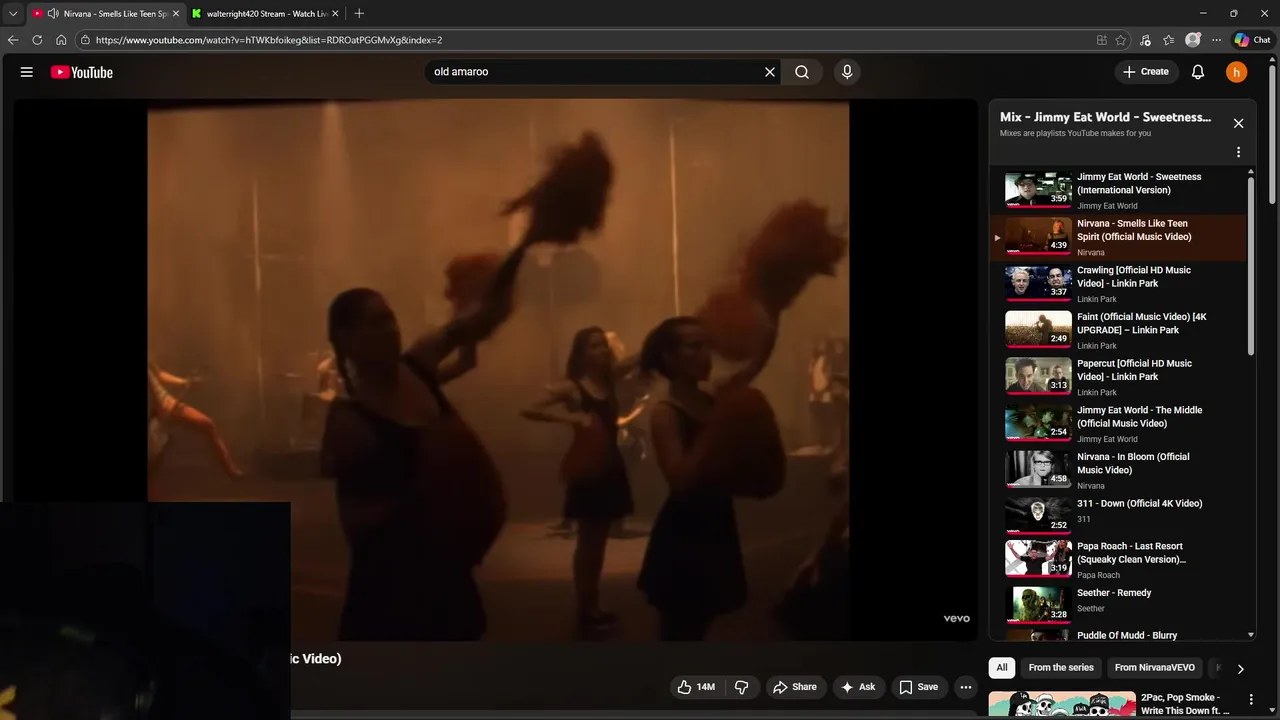Image resolution: width=1280 pixels, height=720 pixels.
Task: Reload the page
Action: (x=37, y=40)
